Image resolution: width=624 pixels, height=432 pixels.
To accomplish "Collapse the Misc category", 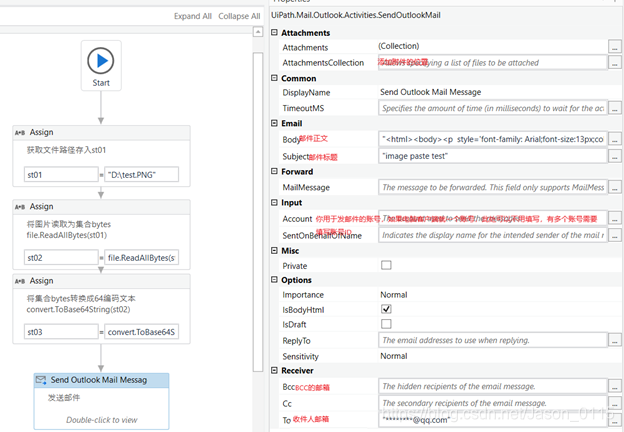I will (x=274, y=250).
